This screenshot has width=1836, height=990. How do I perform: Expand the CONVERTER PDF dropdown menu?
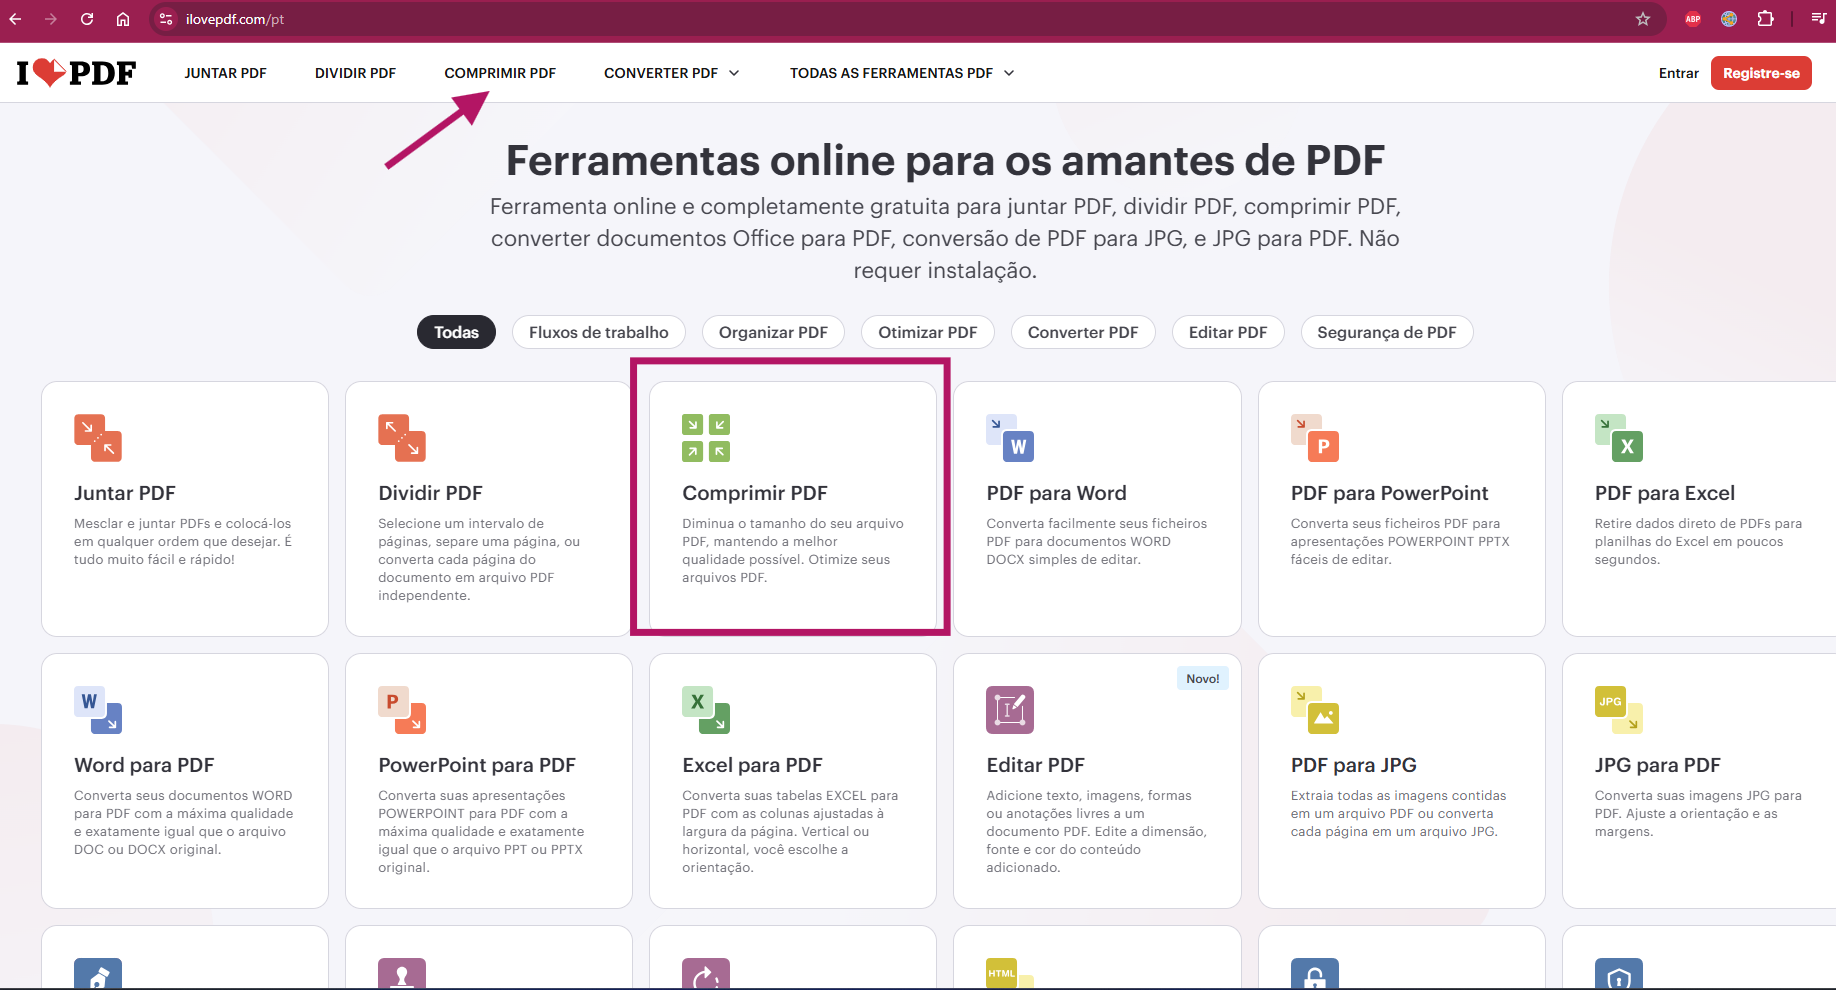[671, 73]
